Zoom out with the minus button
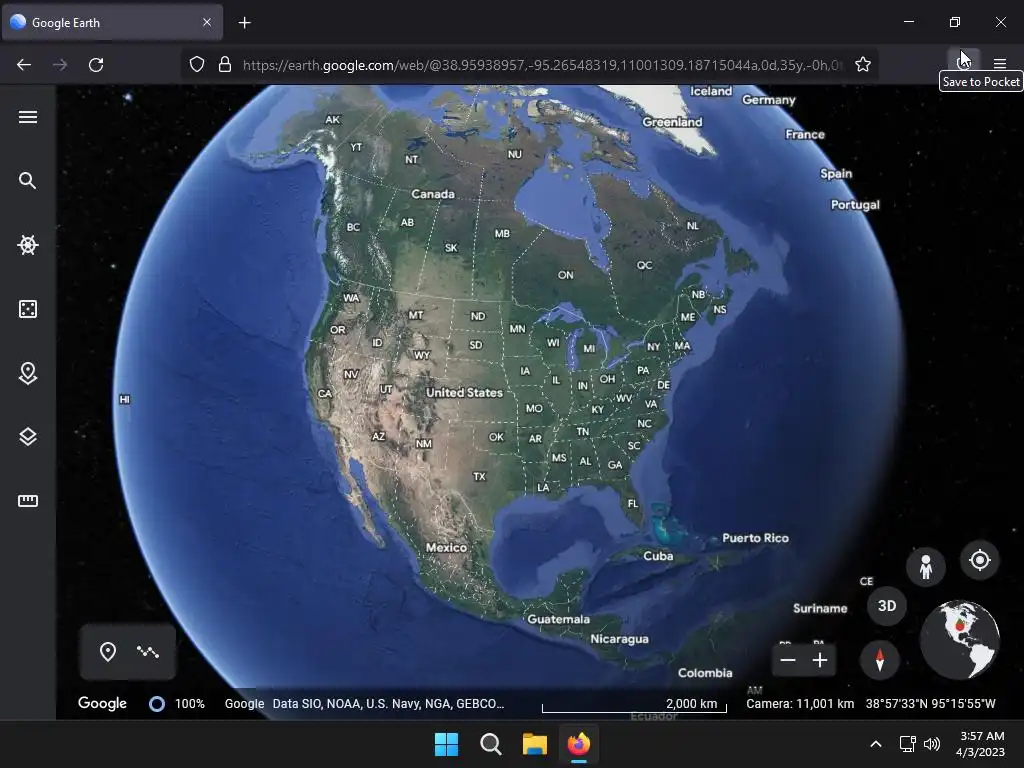This screenshot has width=1024, height=768. tap(788, 660)
